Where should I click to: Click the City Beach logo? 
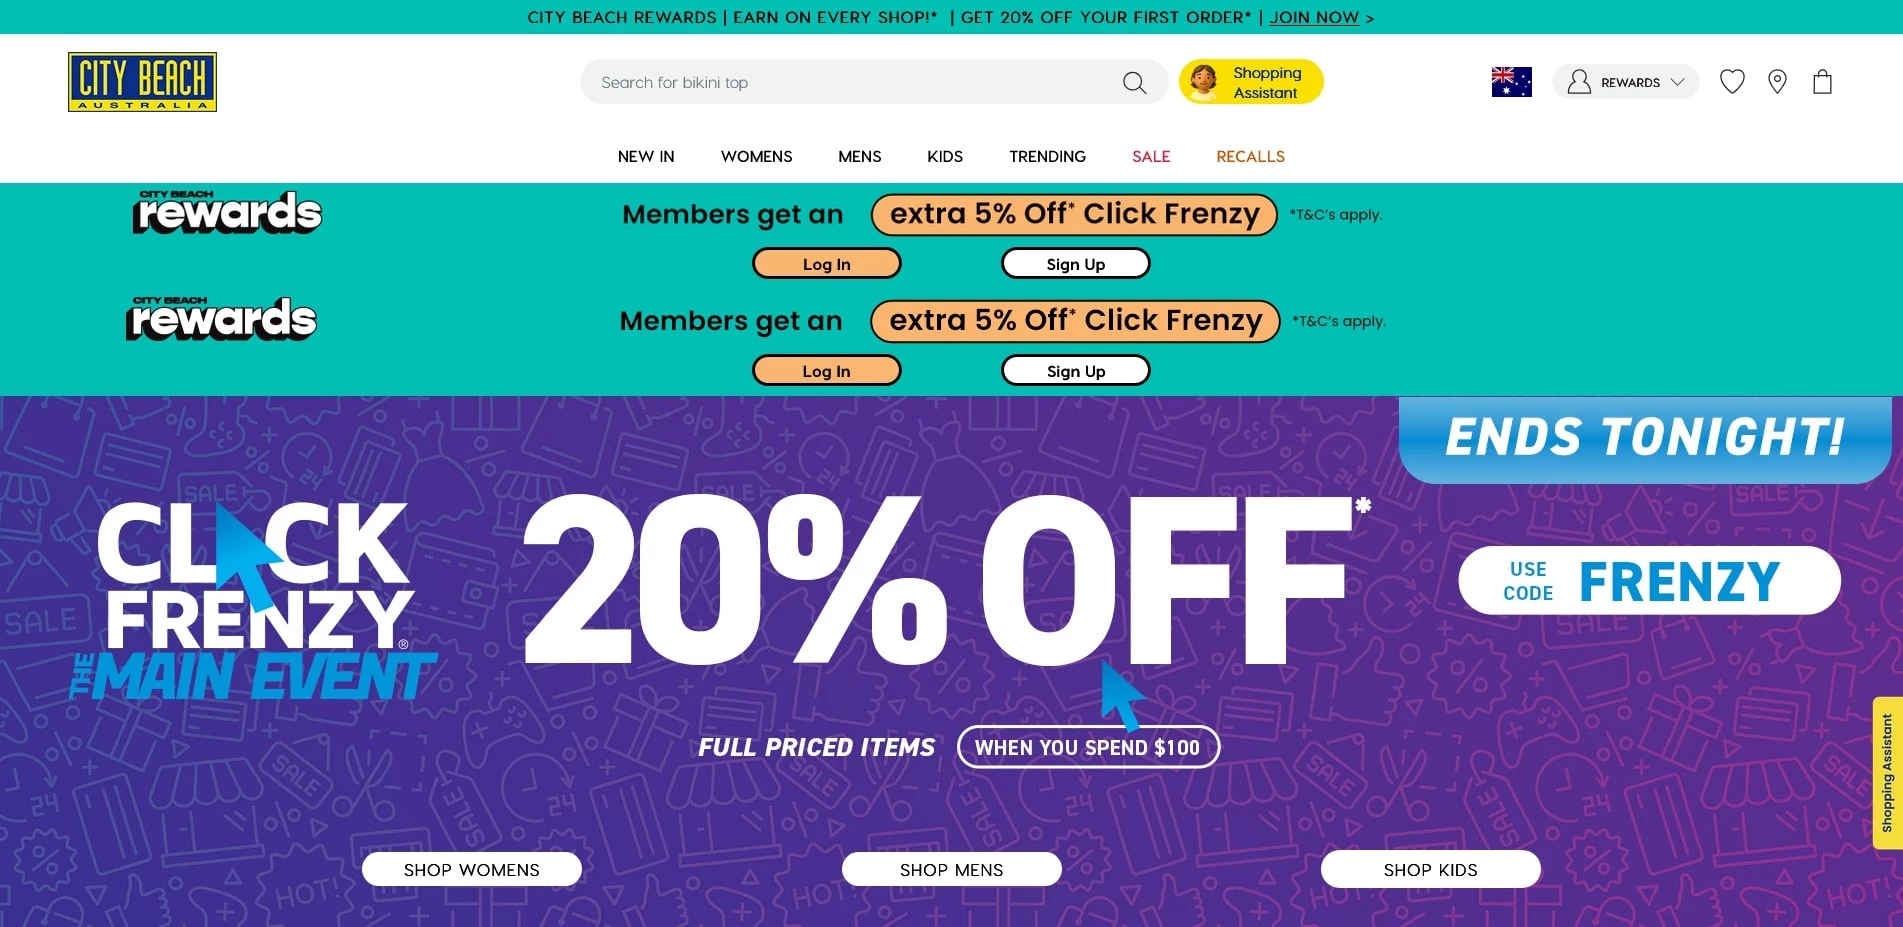(141, 81)
